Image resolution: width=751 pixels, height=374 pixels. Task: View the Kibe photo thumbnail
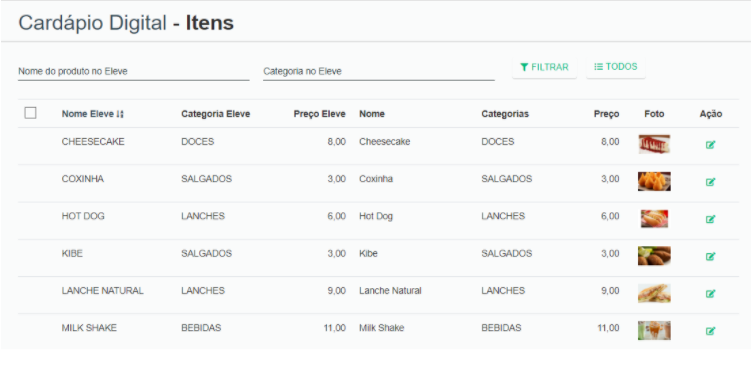click(654, 256)
